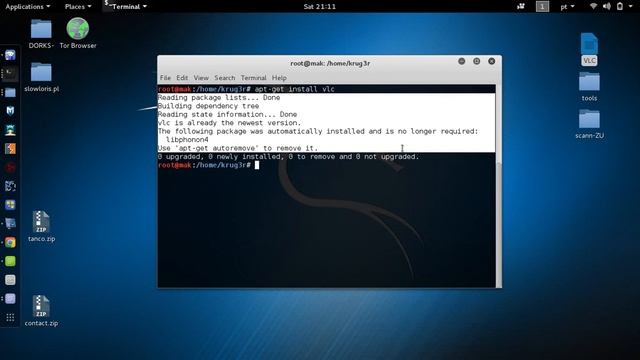Click the purple square dock icon
Viewport: 640px width, 360px height.
10,299
